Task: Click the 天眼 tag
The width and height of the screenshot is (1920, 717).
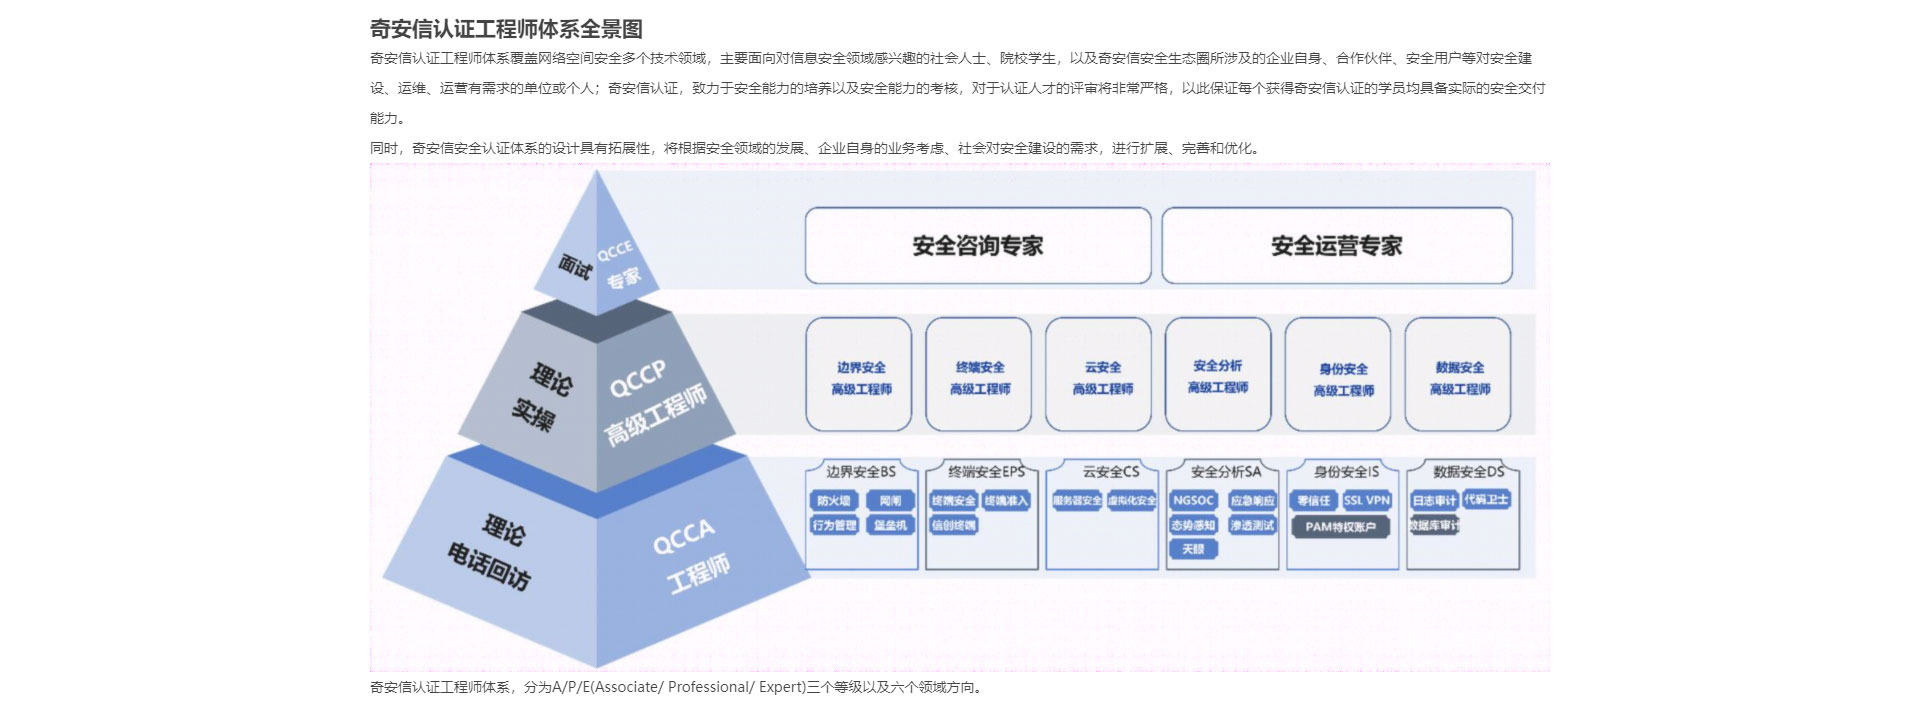Action: click(1193, 549)
